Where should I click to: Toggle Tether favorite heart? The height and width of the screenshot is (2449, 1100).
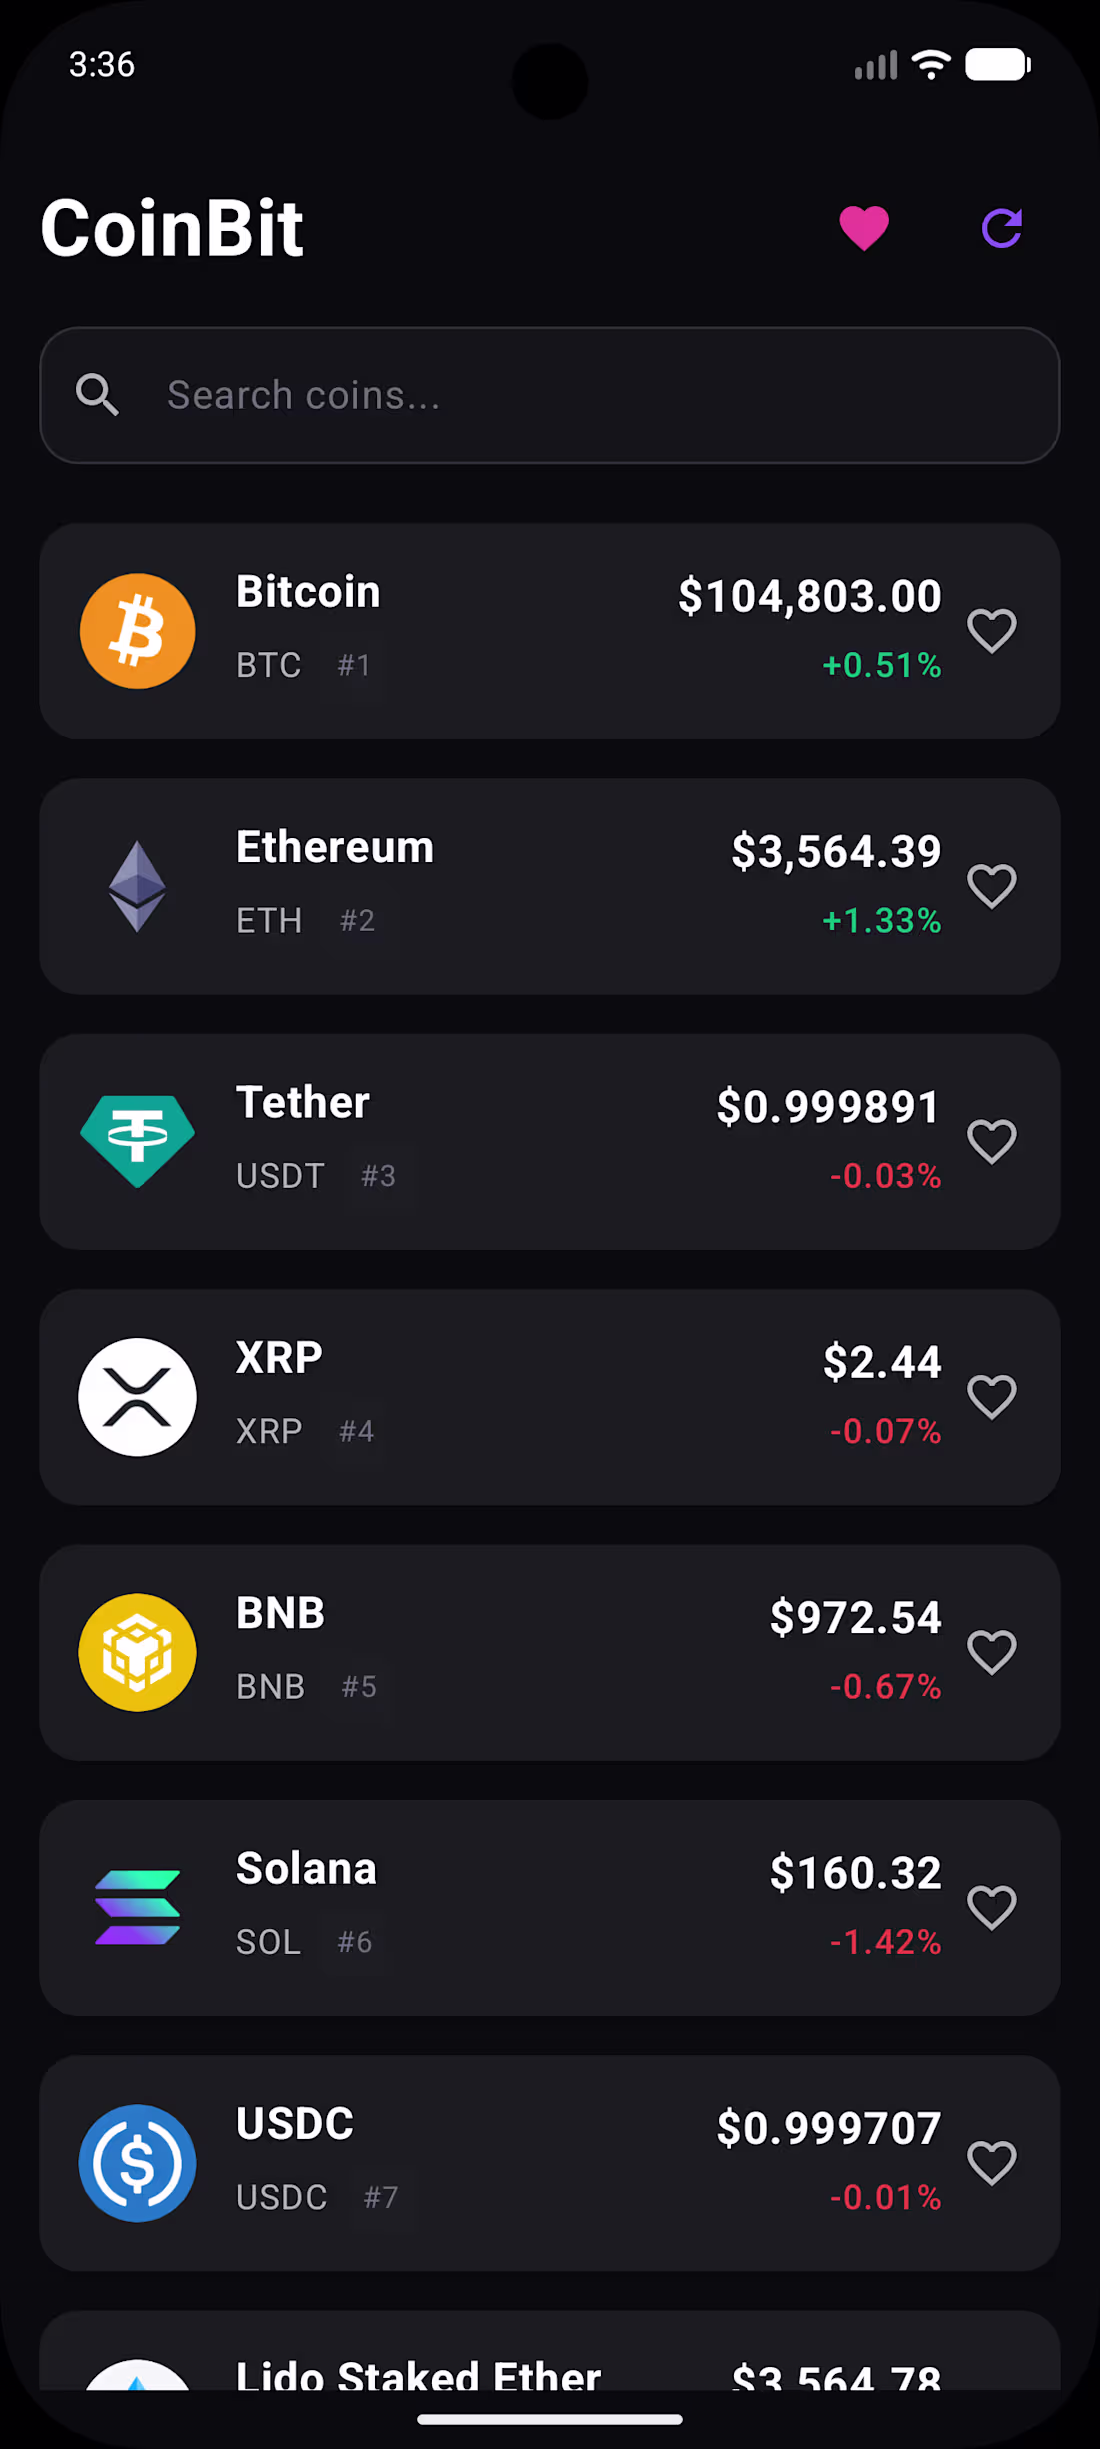pos(992,1141)
